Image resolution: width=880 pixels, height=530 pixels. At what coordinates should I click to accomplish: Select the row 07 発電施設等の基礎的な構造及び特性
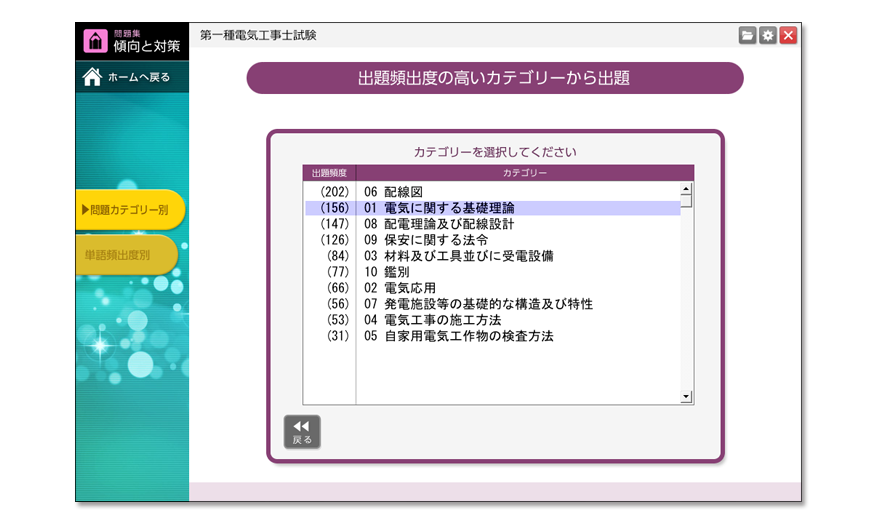pos(493,304)
